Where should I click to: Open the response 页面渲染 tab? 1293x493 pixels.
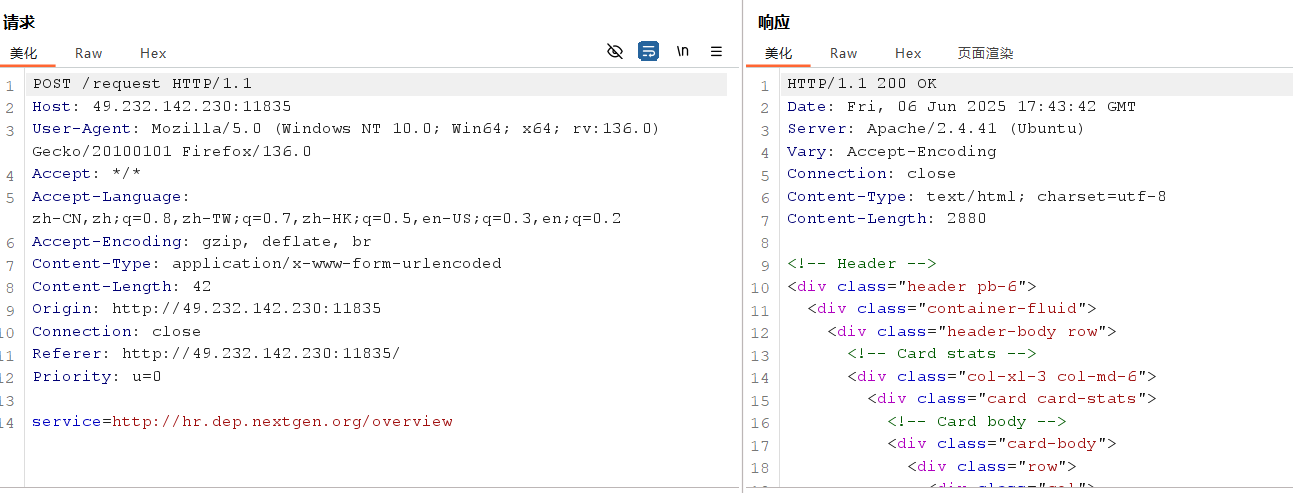[x=985, y=53]
